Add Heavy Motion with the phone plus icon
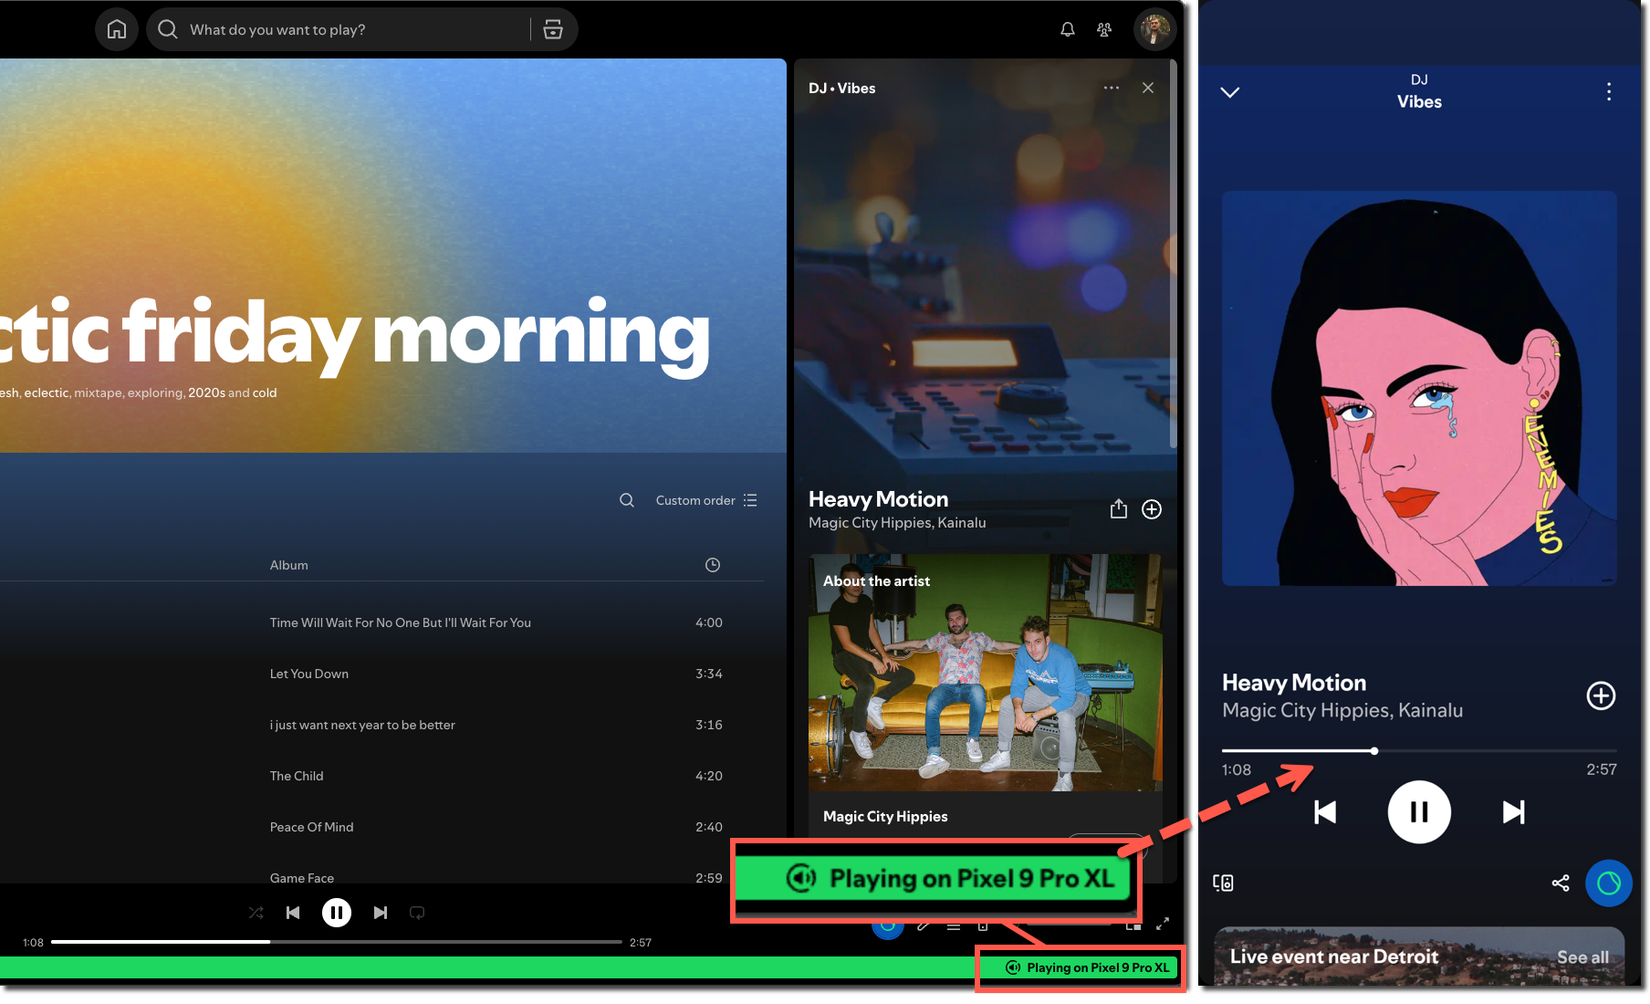 [1601, 696]
